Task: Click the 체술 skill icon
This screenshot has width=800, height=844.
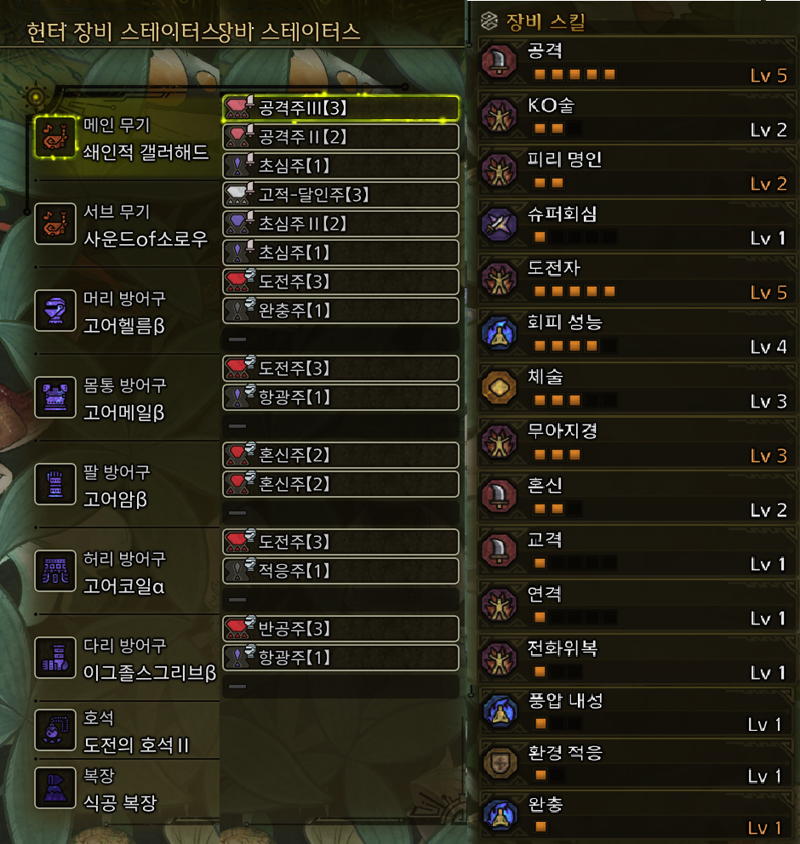Action: (x=499, y=387)
